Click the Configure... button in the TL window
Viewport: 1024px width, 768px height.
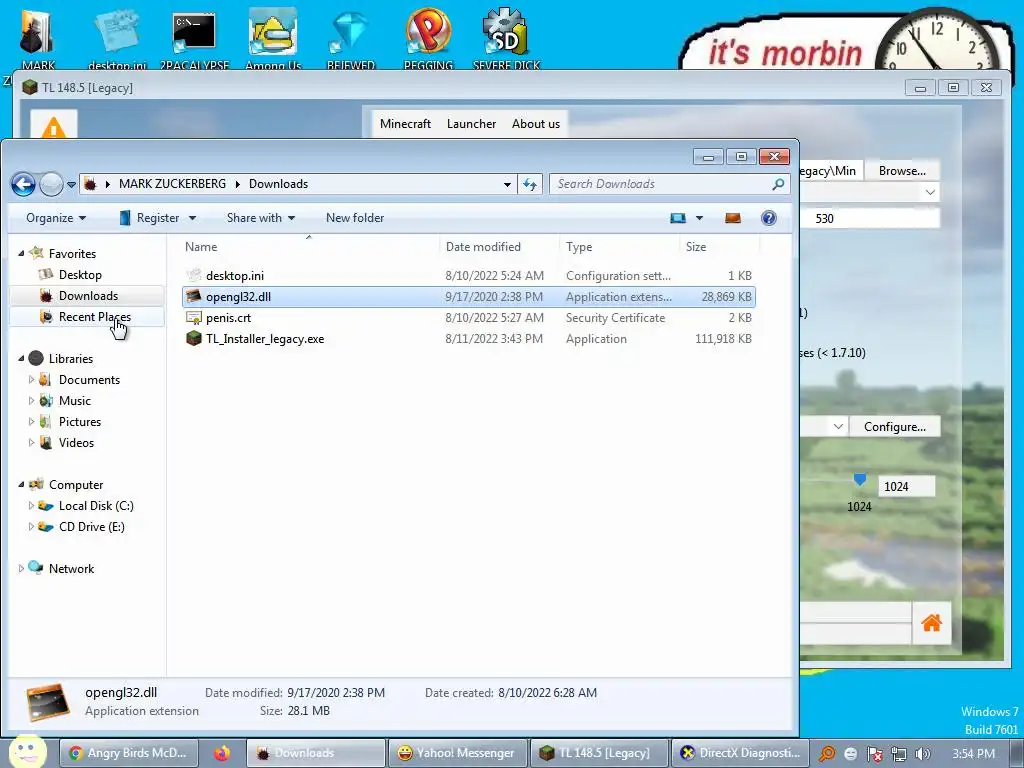coord(895,426)
